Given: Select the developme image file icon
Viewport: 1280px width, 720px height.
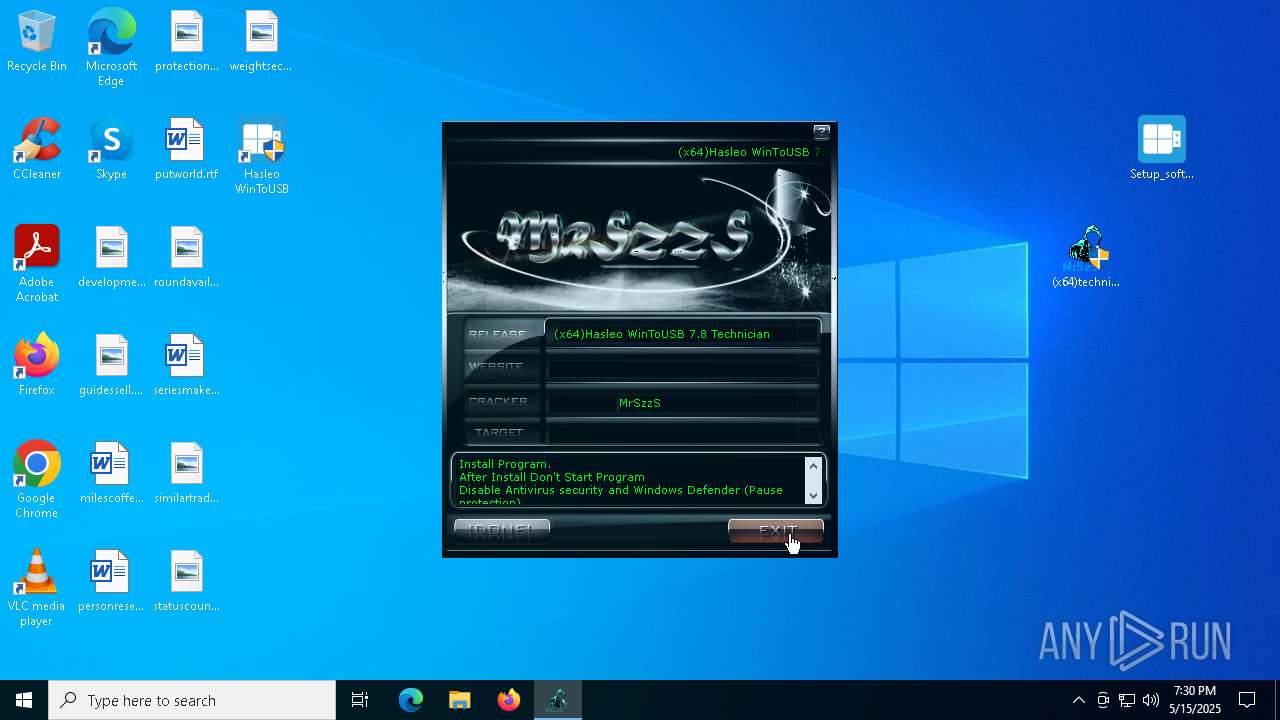Looking at the screenshot, I should (x=111, y=257).
